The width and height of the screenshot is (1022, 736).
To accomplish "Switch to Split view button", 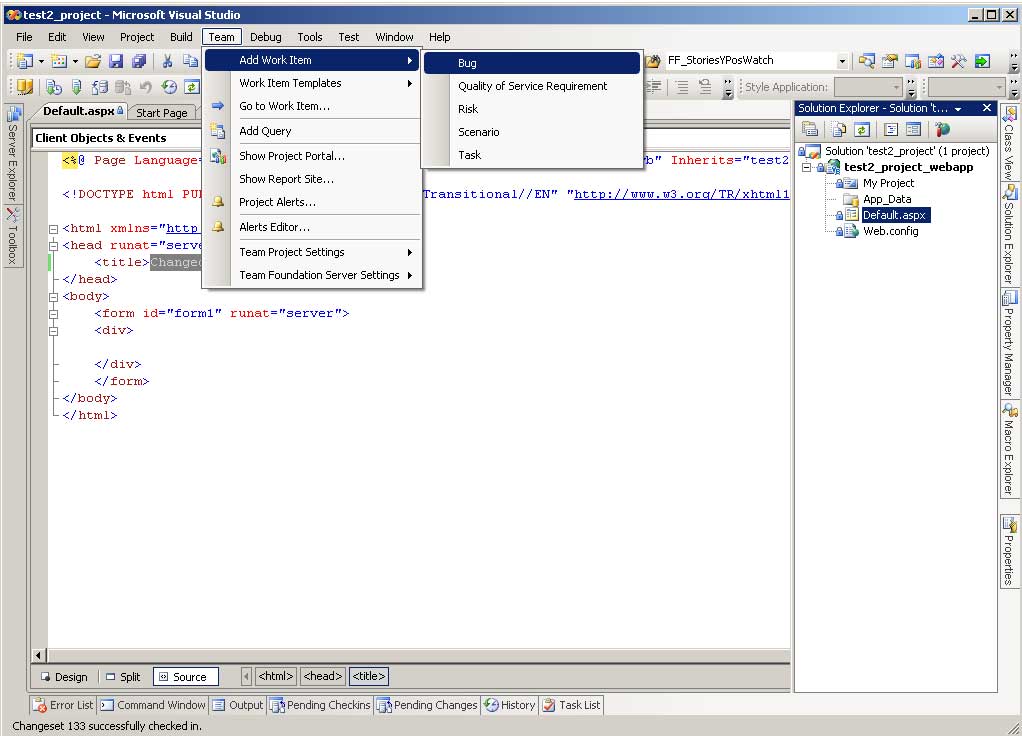I will tap(123, 677).
